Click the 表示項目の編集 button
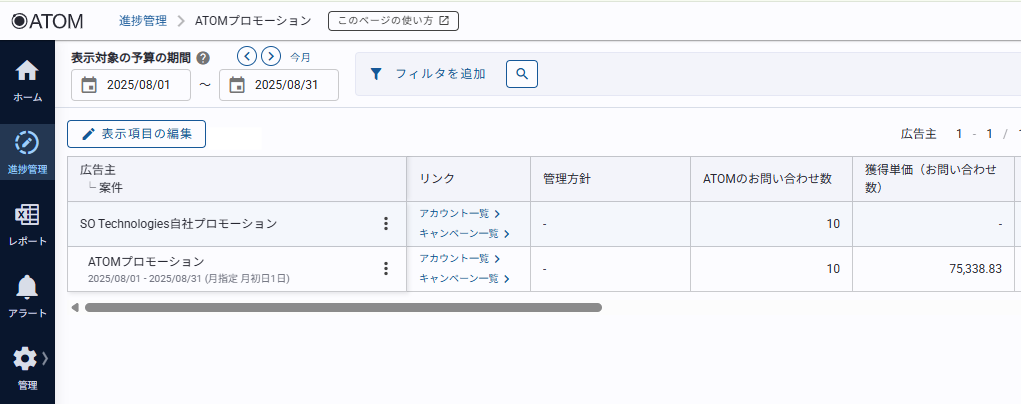The width and height of the screenshot is (1021, 404). tap(136, 133)
